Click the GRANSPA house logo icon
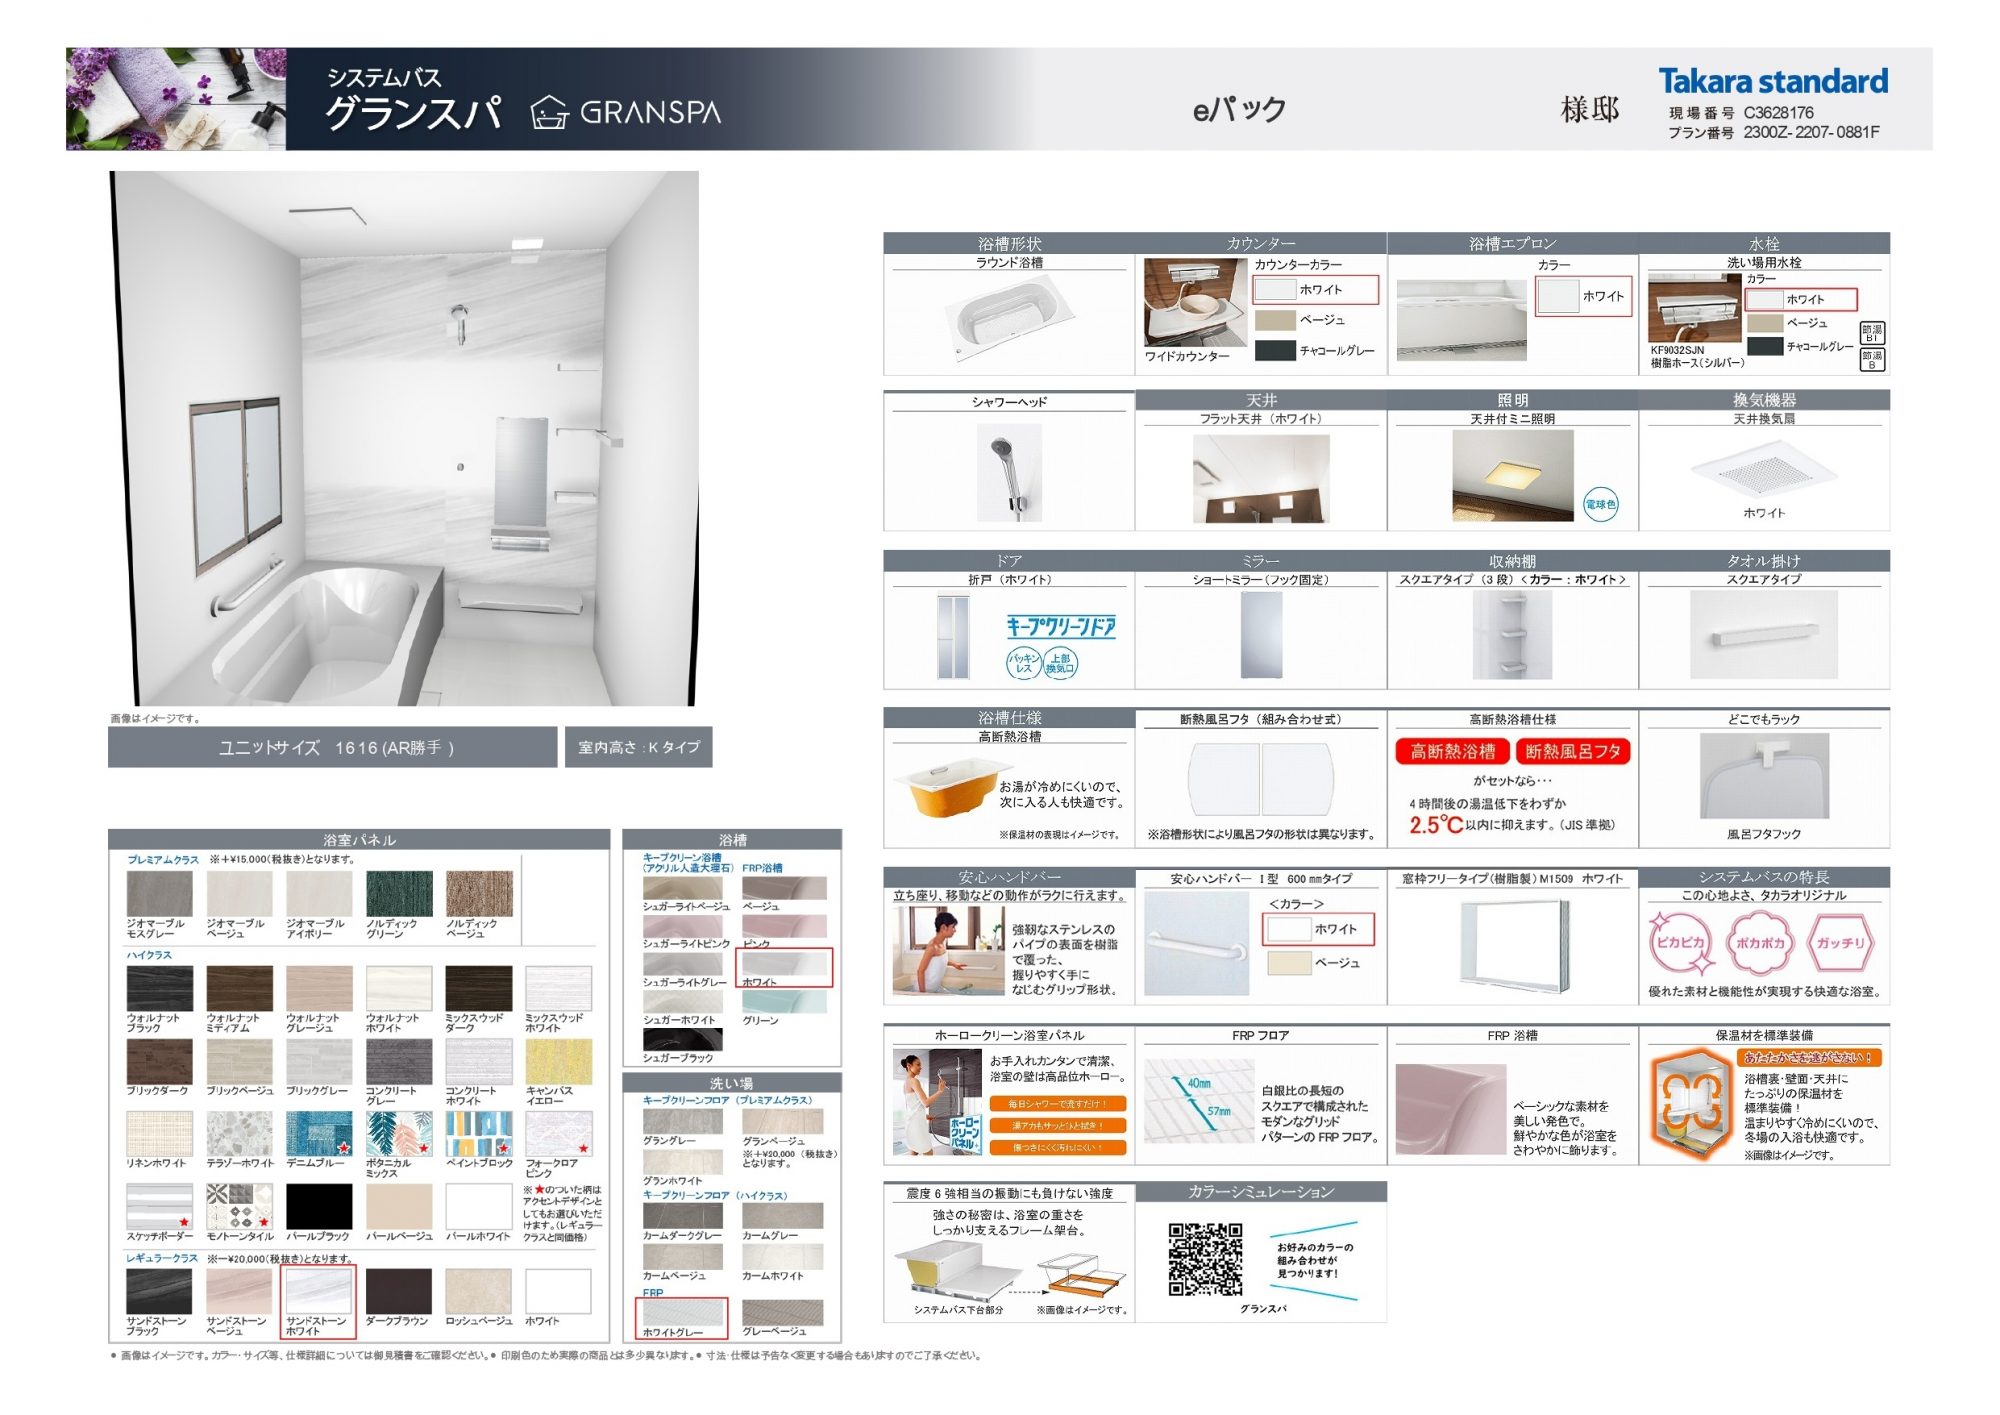This screenshot has width=2000, height=1415. pyautogui.click(x=549, y=112)
